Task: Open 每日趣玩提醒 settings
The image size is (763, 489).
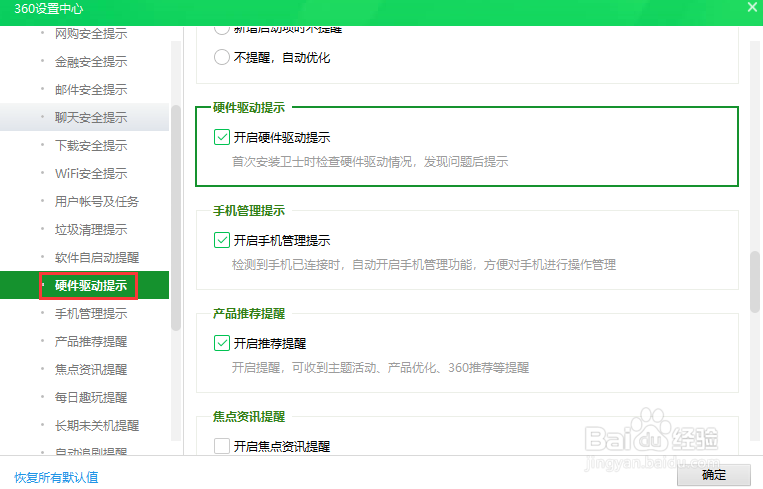Action: pos(91,398)
